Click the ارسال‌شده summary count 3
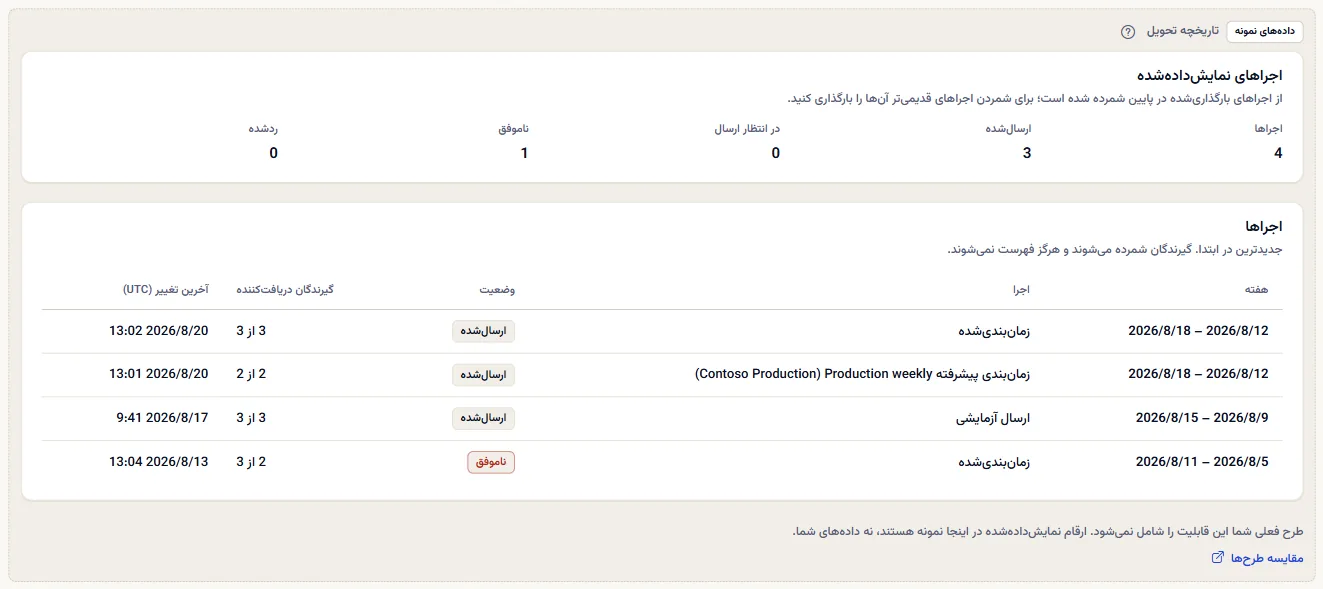Viewport: 1323px width, 589px height. (x=1026, y=153)
